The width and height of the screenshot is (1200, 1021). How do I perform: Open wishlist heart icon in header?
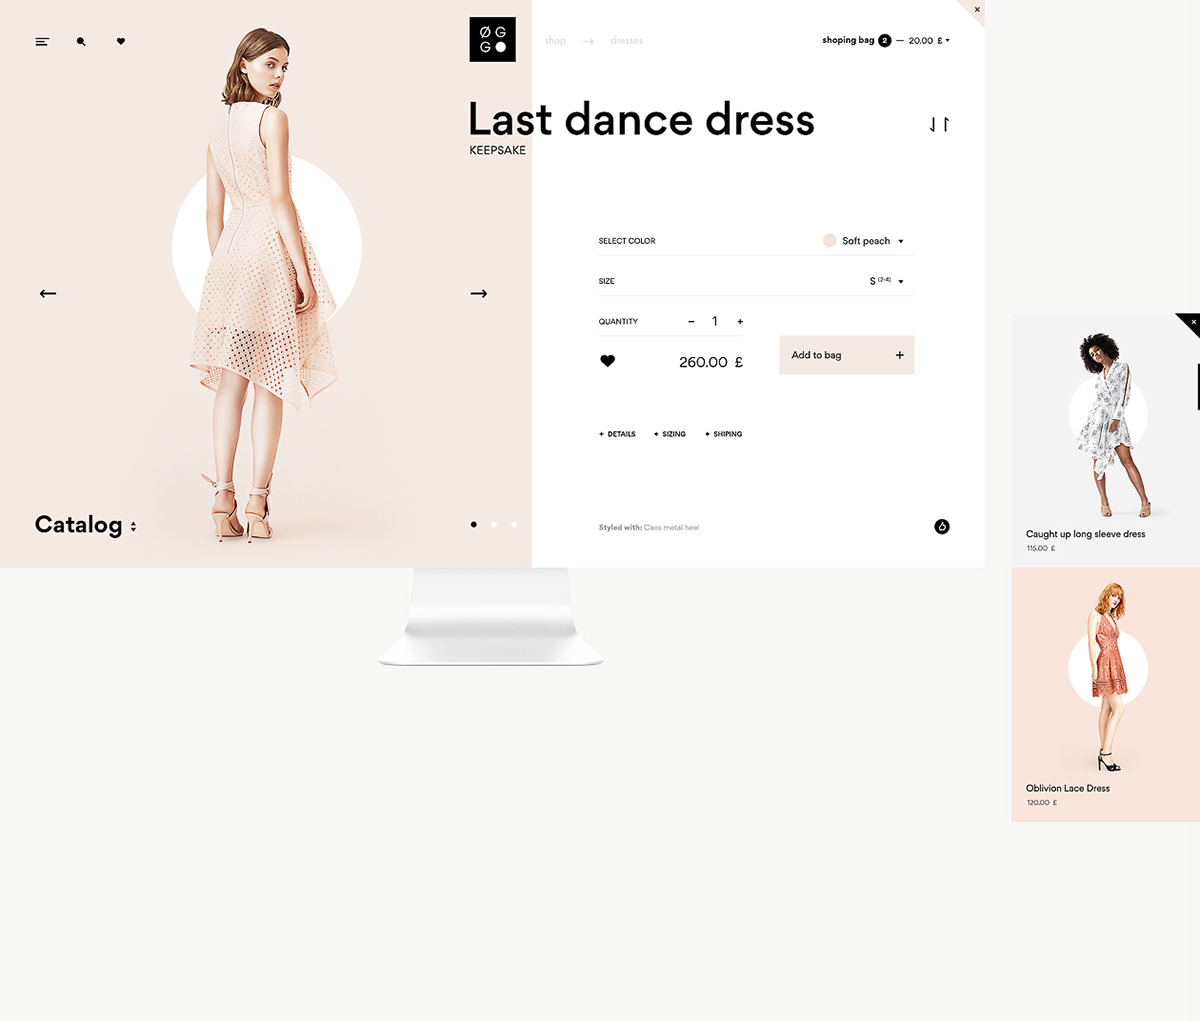pos(121,41)
